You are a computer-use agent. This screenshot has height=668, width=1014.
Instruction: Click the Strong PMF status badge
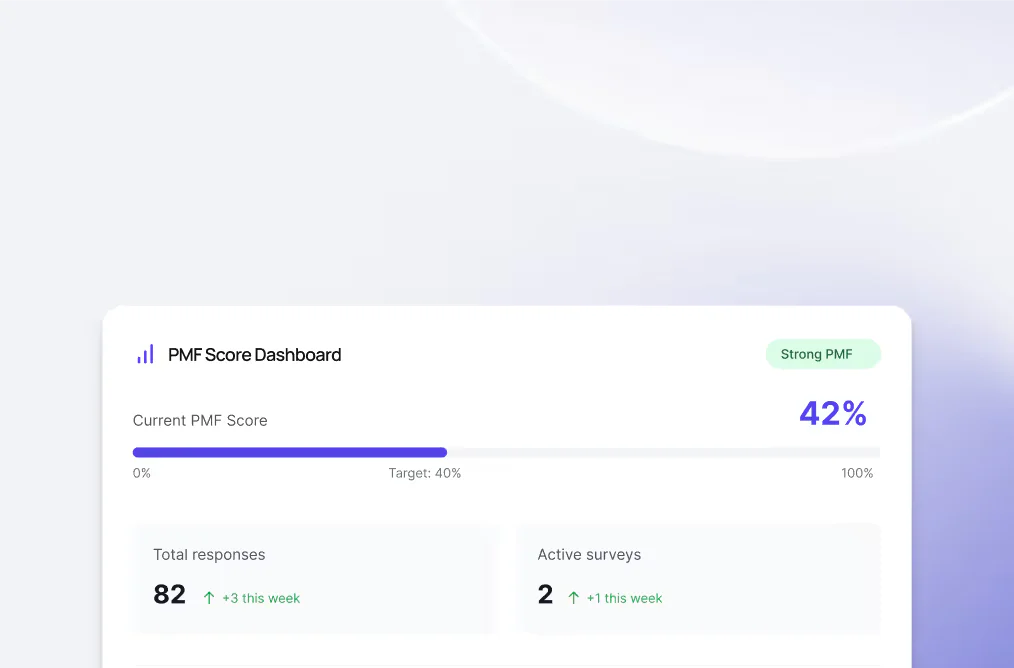pyautogui.click(x=823, y=354)
